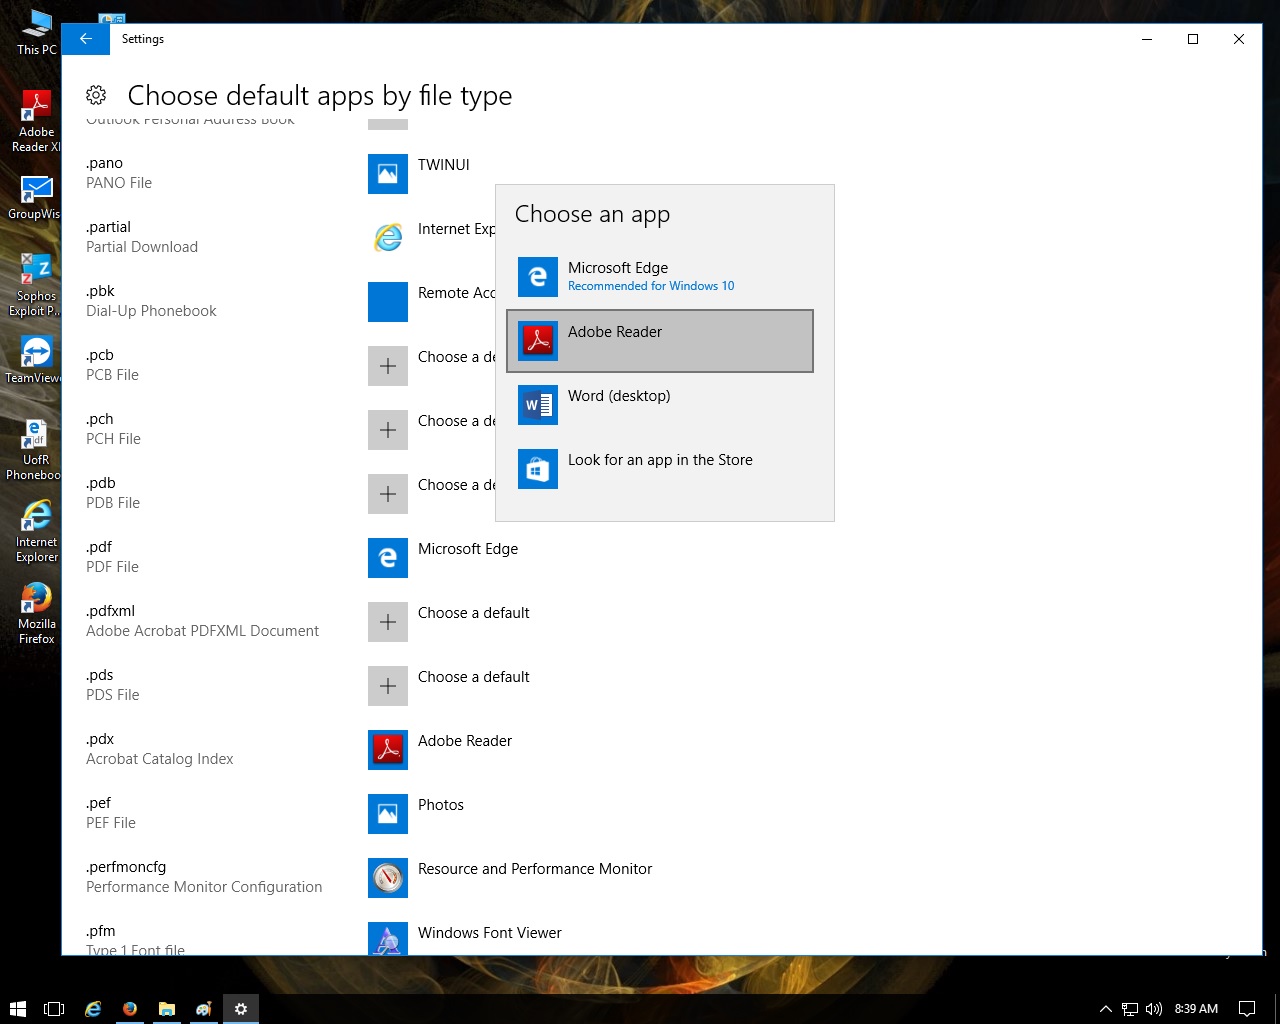Click the Settings app taskbar icon
1280x1024 pixels.
pos(241,1009)
